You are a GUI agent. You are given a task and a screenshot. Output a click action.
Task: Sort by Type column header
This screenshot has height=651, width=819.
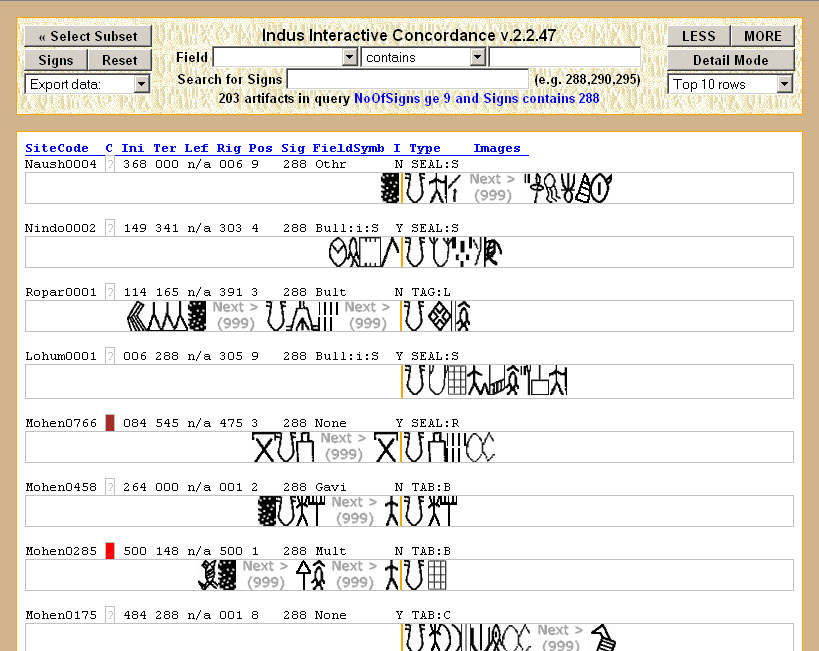[425, 148]
